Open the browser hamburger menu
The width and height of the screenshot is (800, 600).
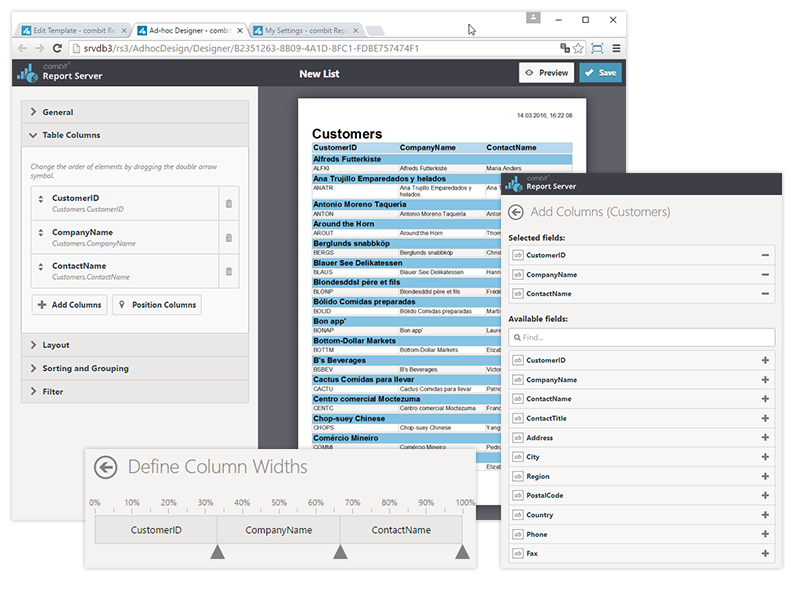click(x=616, y=48)
